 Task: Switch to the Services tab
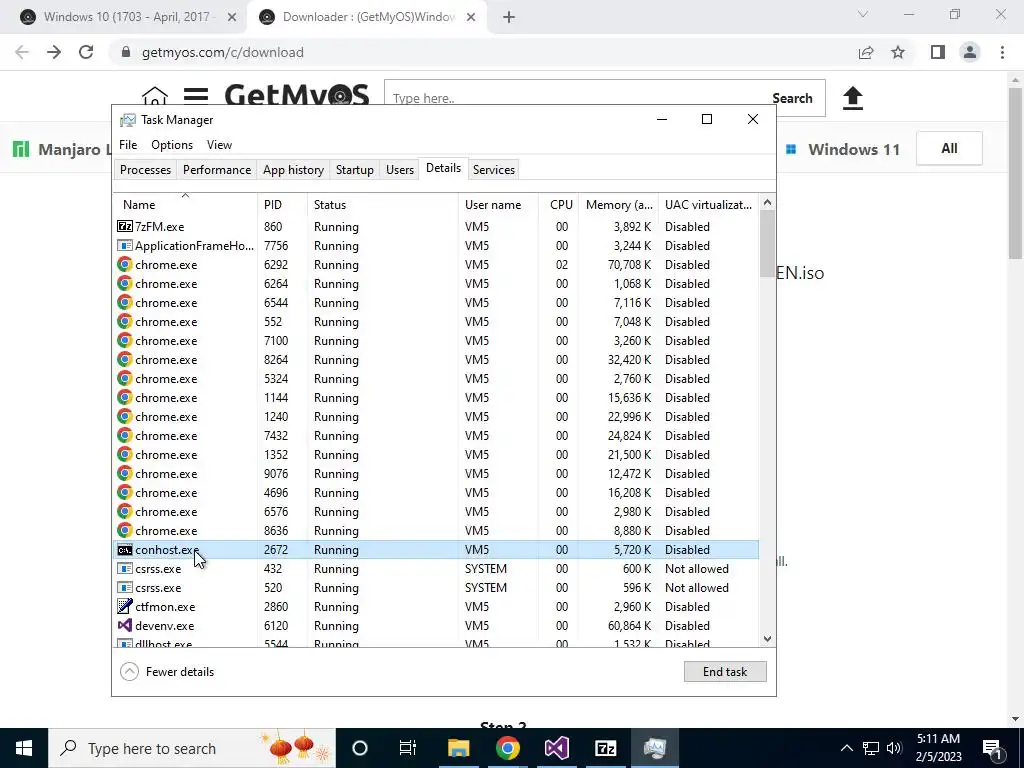(494, 170)
